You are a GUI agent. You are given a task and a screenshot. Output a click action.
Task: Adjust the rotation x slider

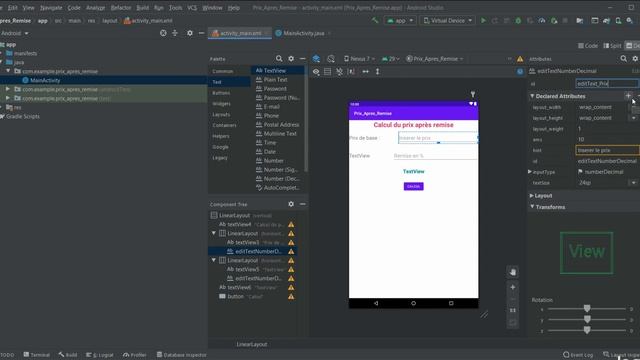pos(587,309)
